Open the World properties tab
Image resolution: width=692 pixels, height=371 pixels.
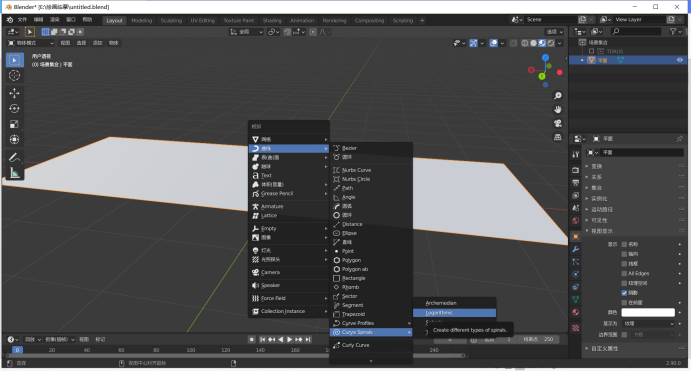[x=575, y=221]
